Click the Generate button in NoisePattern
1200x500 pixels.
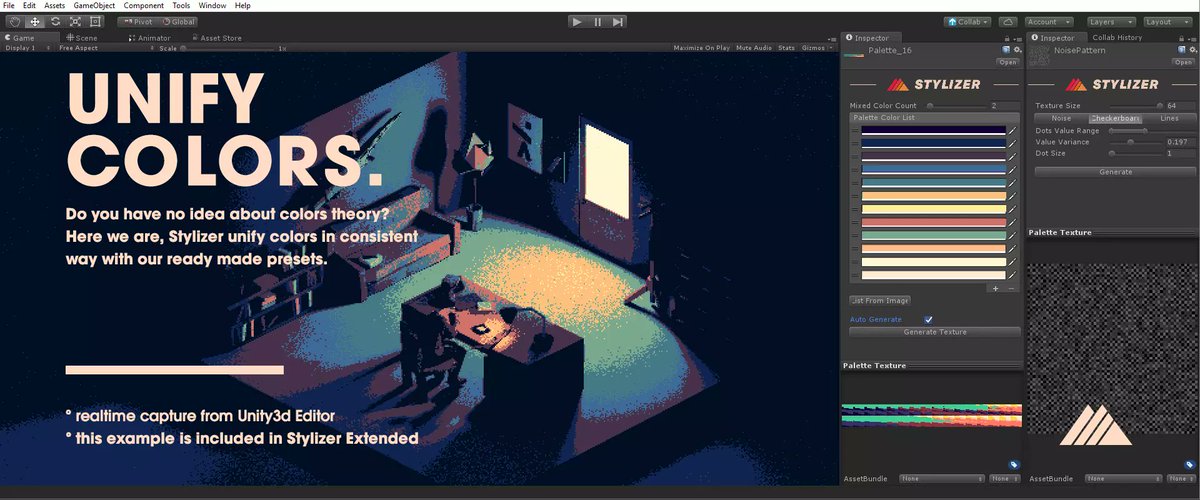1115,172
